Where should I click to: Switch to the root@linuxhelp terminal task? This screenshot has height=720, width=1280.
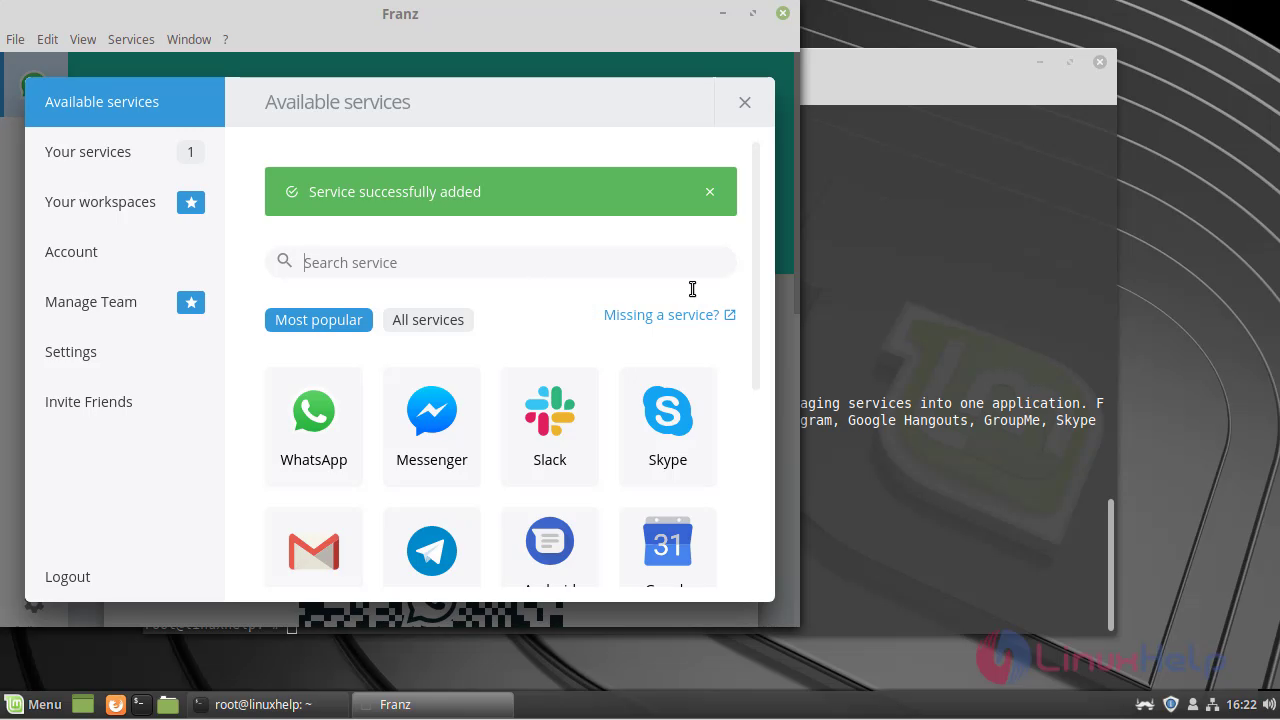269,704
